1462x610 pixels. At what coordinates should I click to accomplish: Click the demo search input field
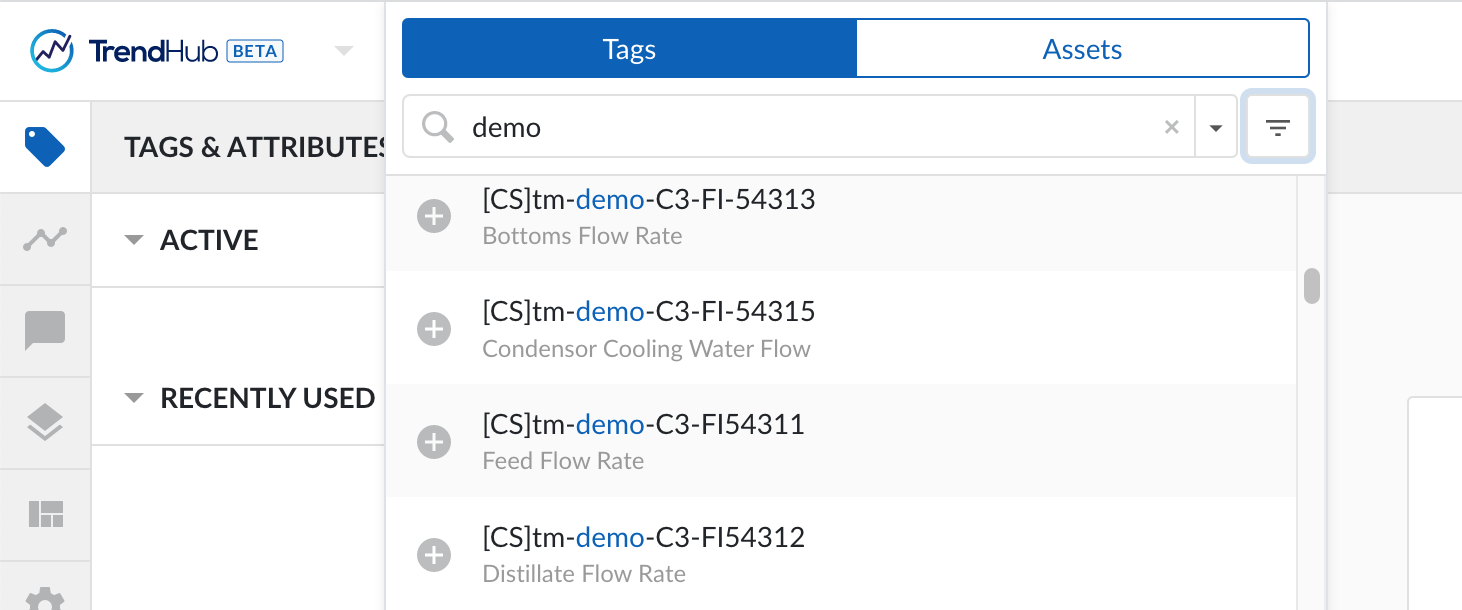pyautogui.click(x=800, y=127)
